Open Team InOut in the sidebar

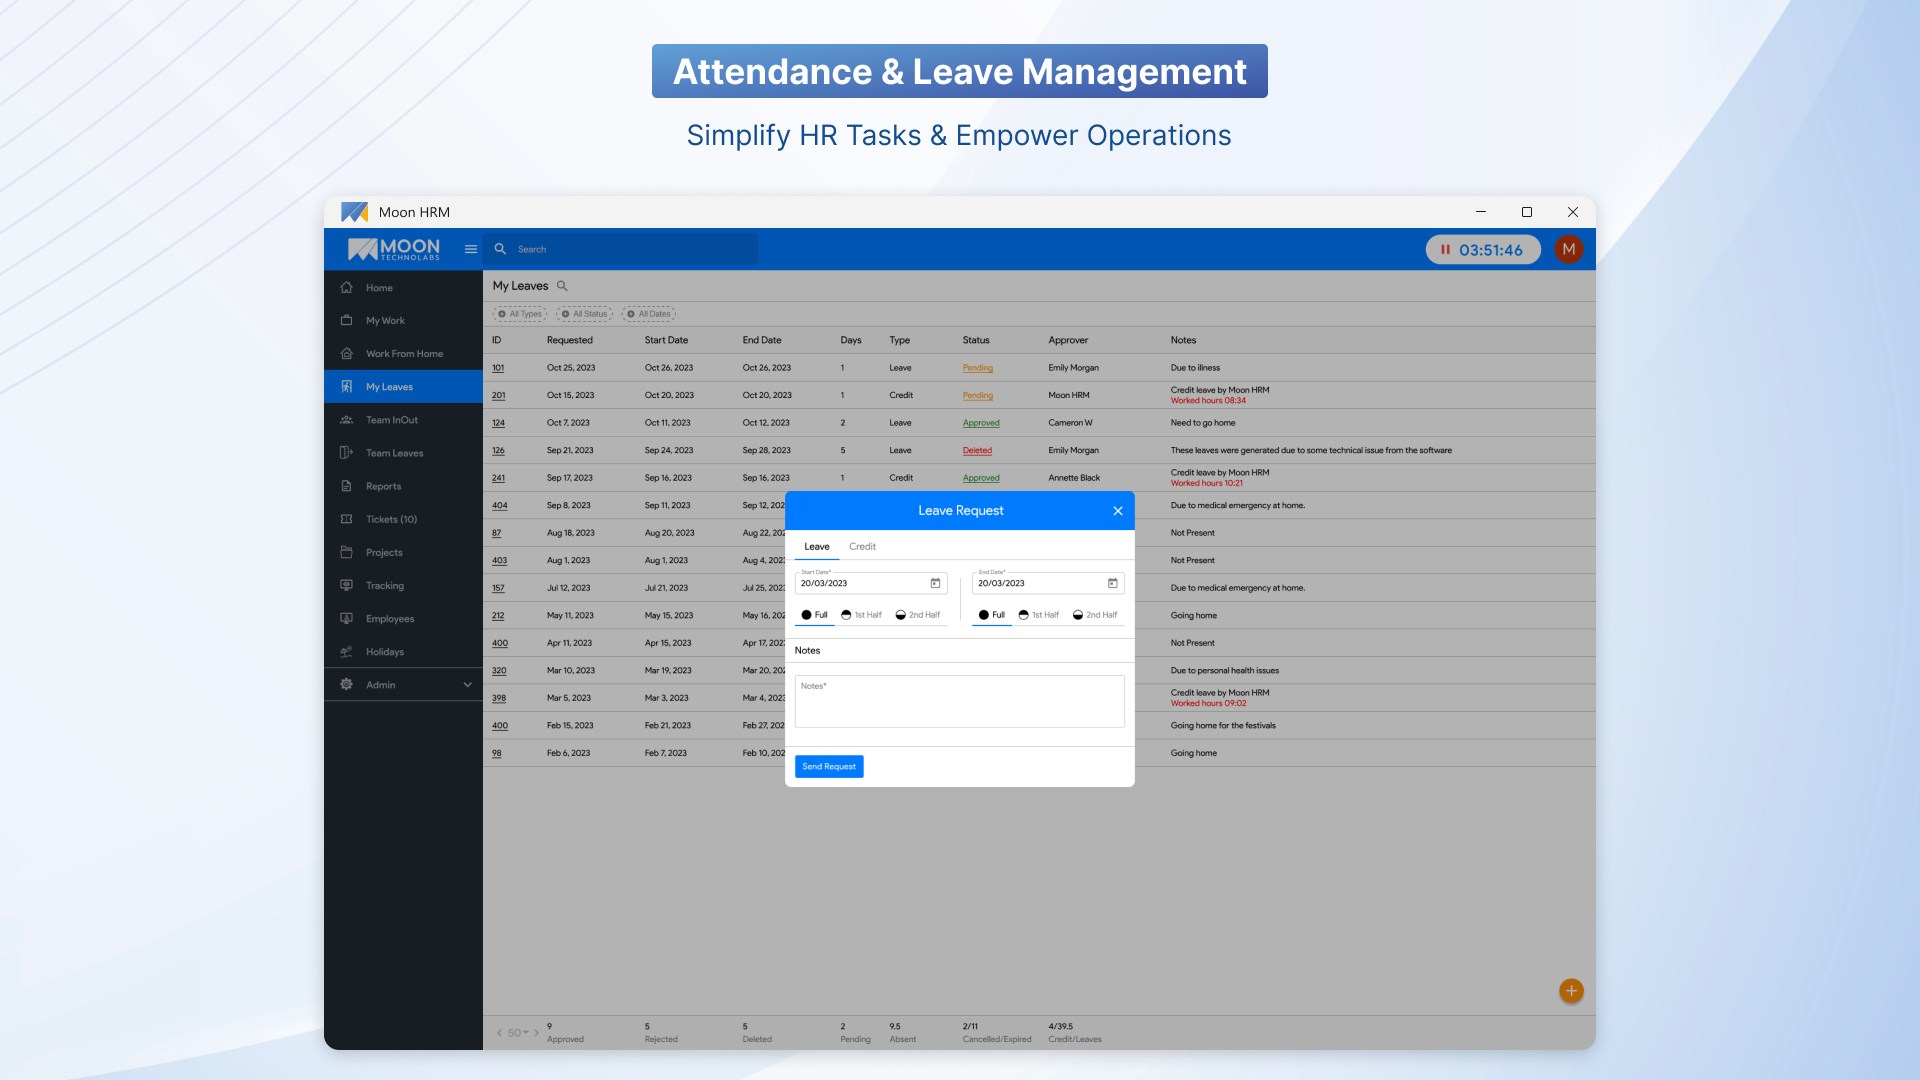pyautogui.click(x=391, y=420)
